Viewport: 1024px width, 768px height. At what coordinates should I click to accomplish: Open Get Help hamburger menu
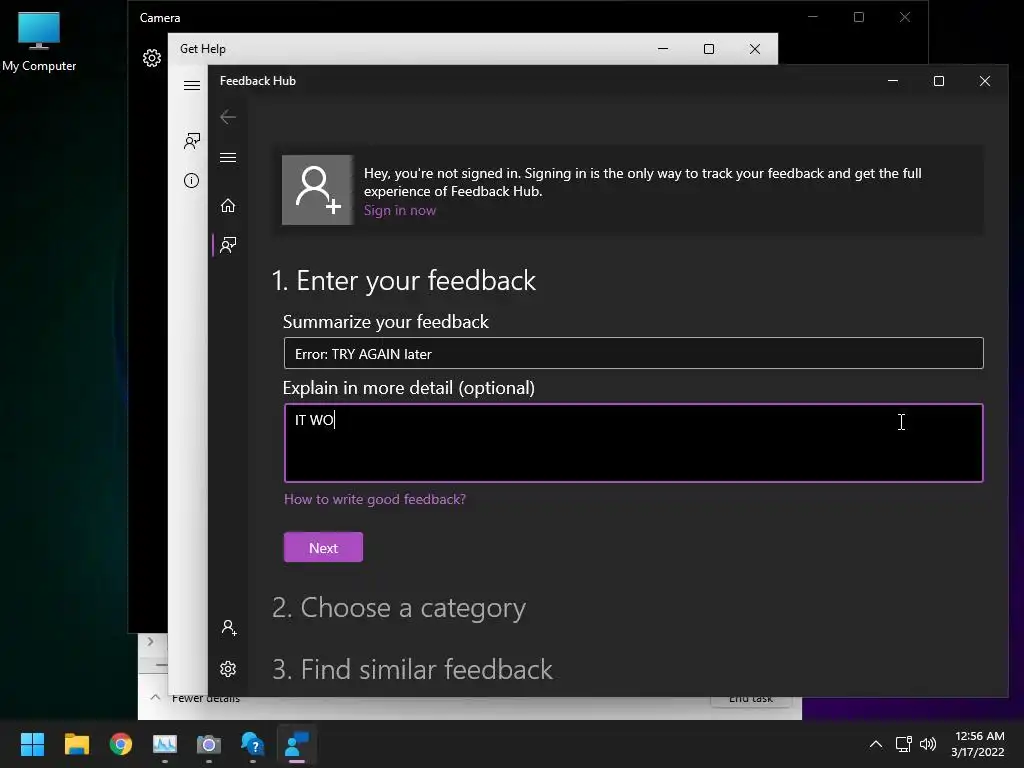click(191, 86)
